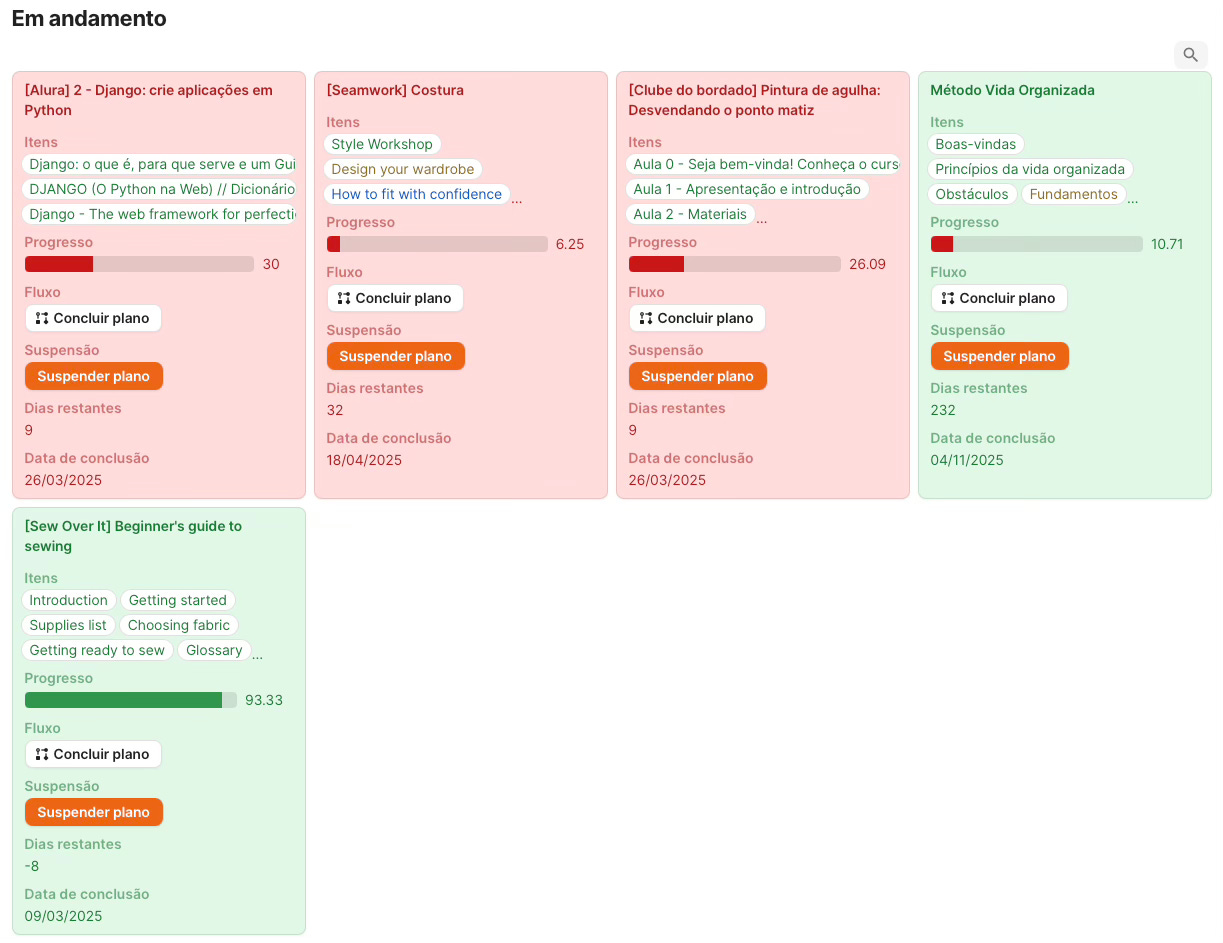Image resolution: width=1223 pixels, height=943 pixels.
Task: Click the remaining days value 32
Action: 335,410
